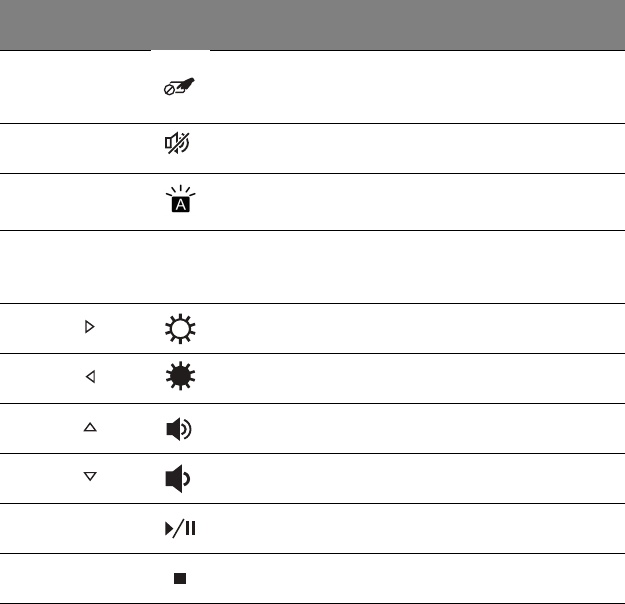This screenshot has width=625, height=604.
Task: Click the gray header bar at top
Action: click(312, 25)
